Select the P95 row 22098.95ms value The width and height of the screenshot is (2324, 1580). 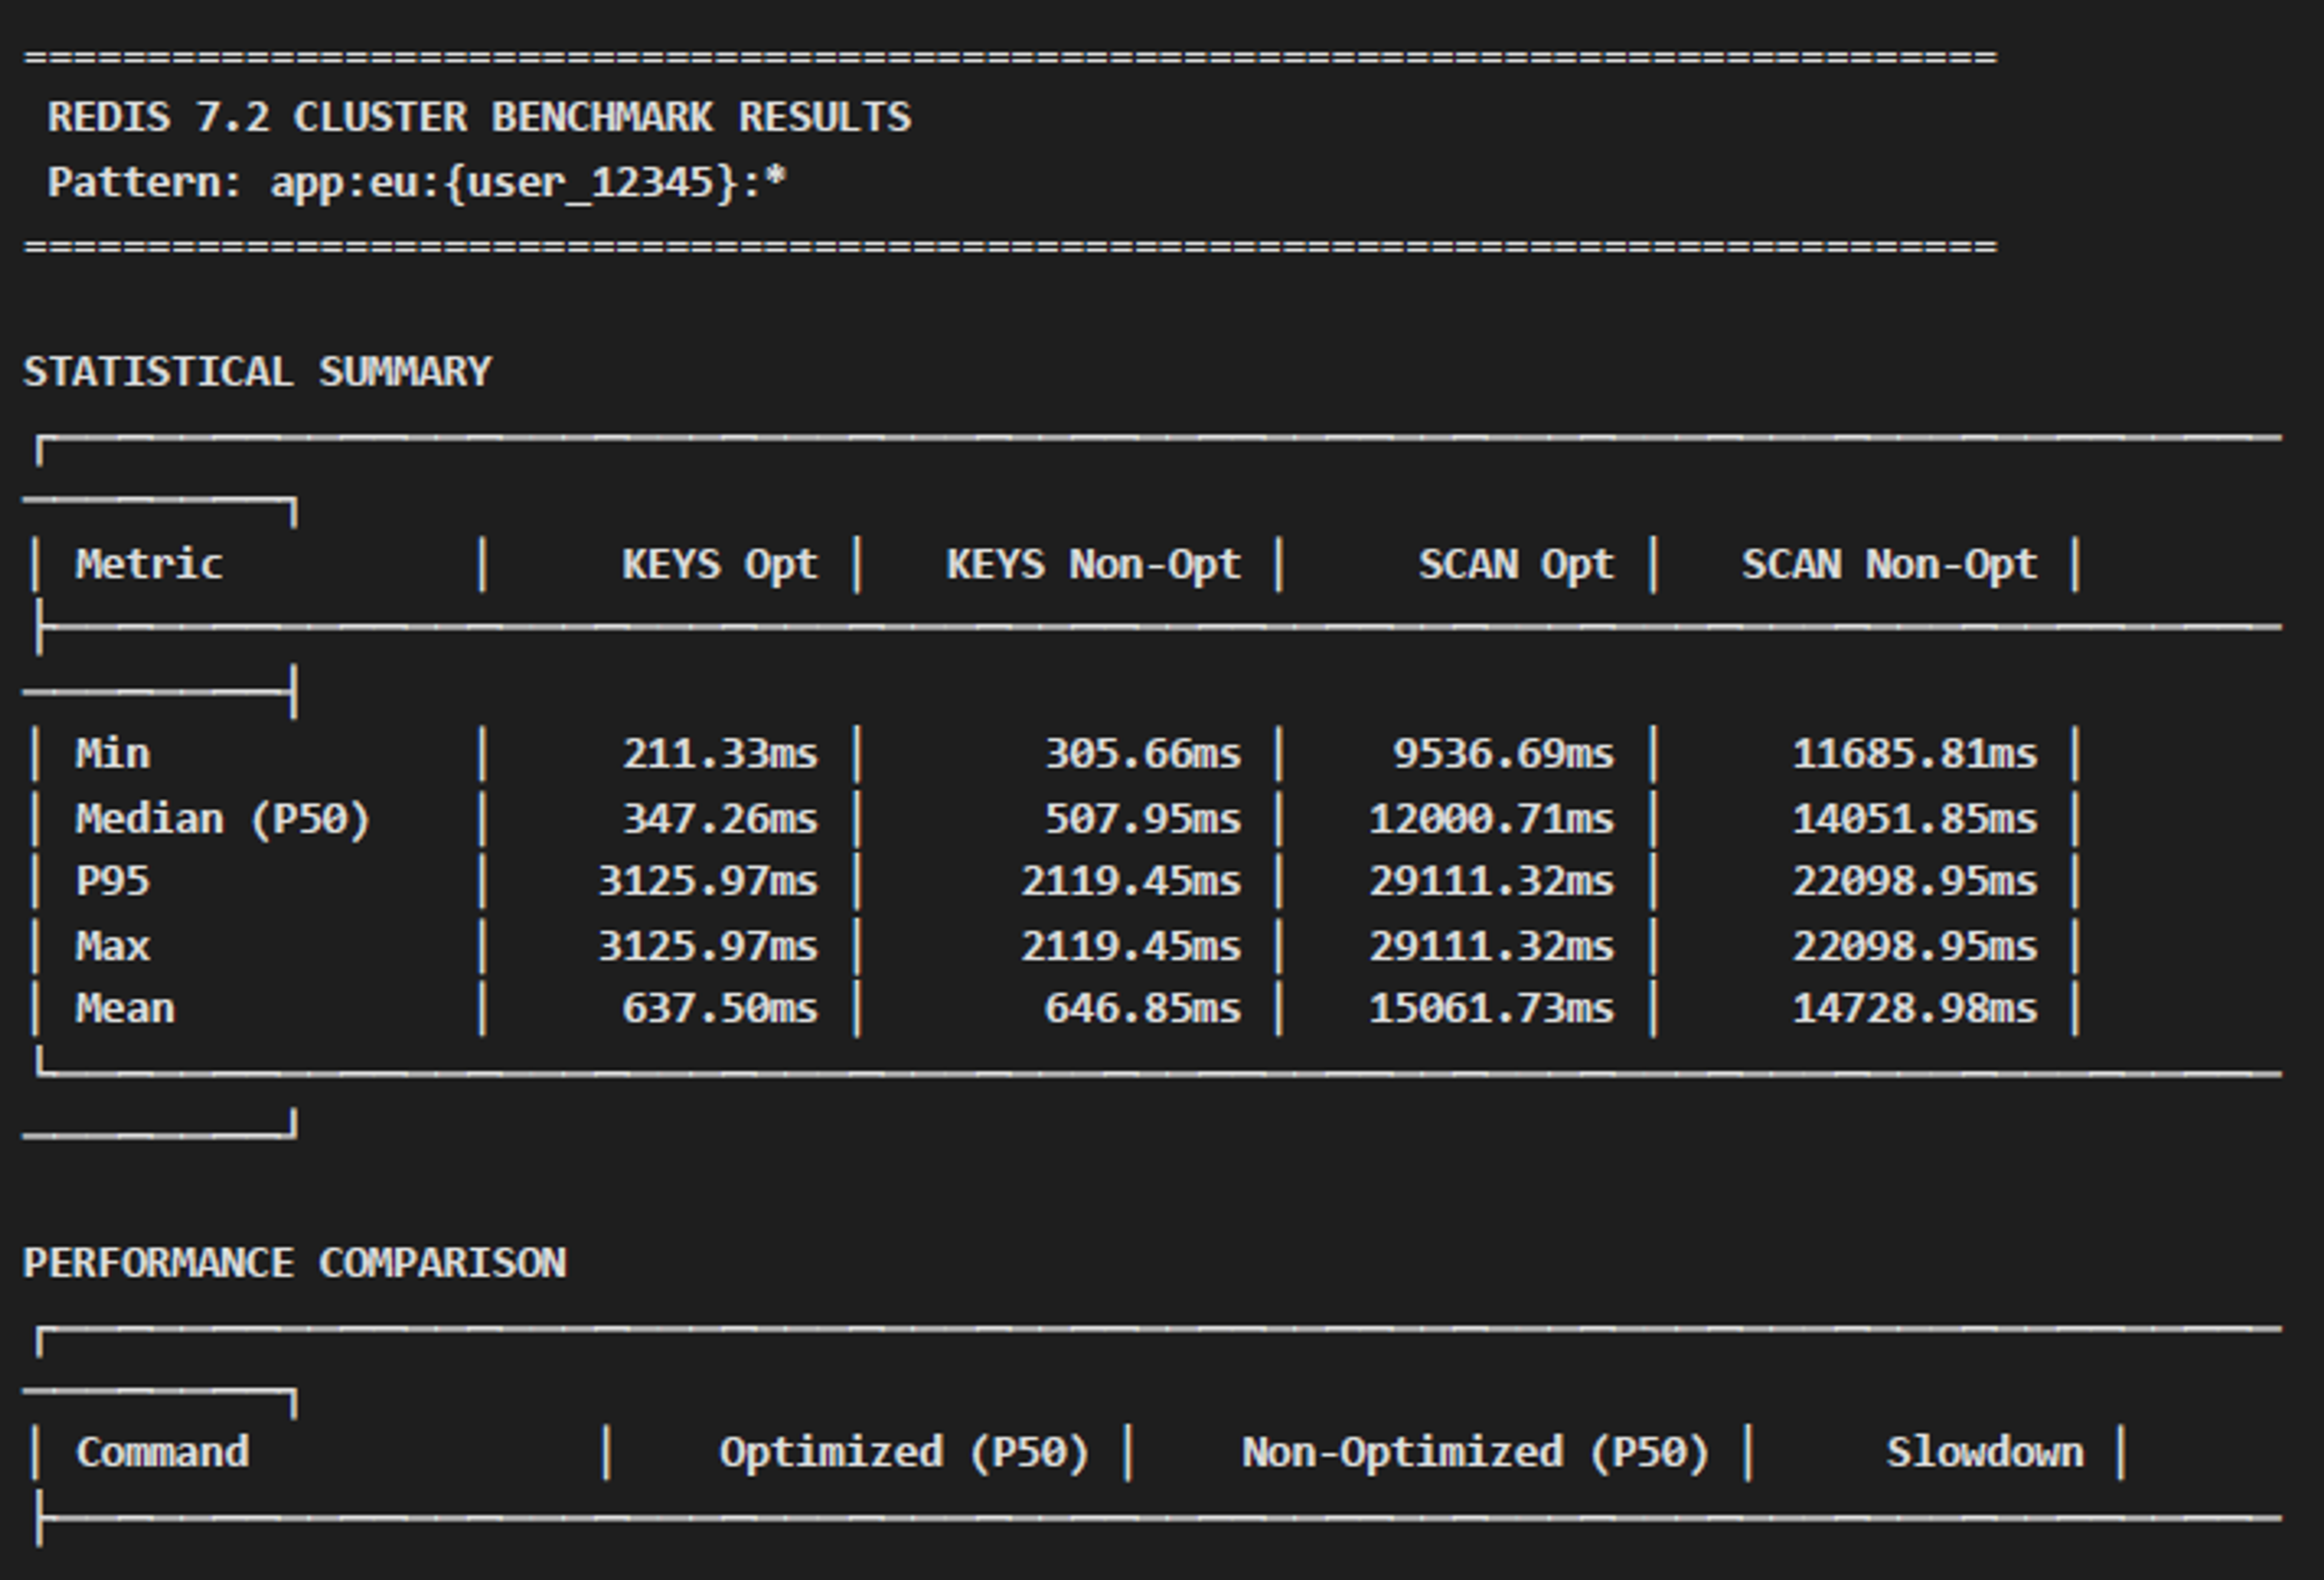(1914, 882)
